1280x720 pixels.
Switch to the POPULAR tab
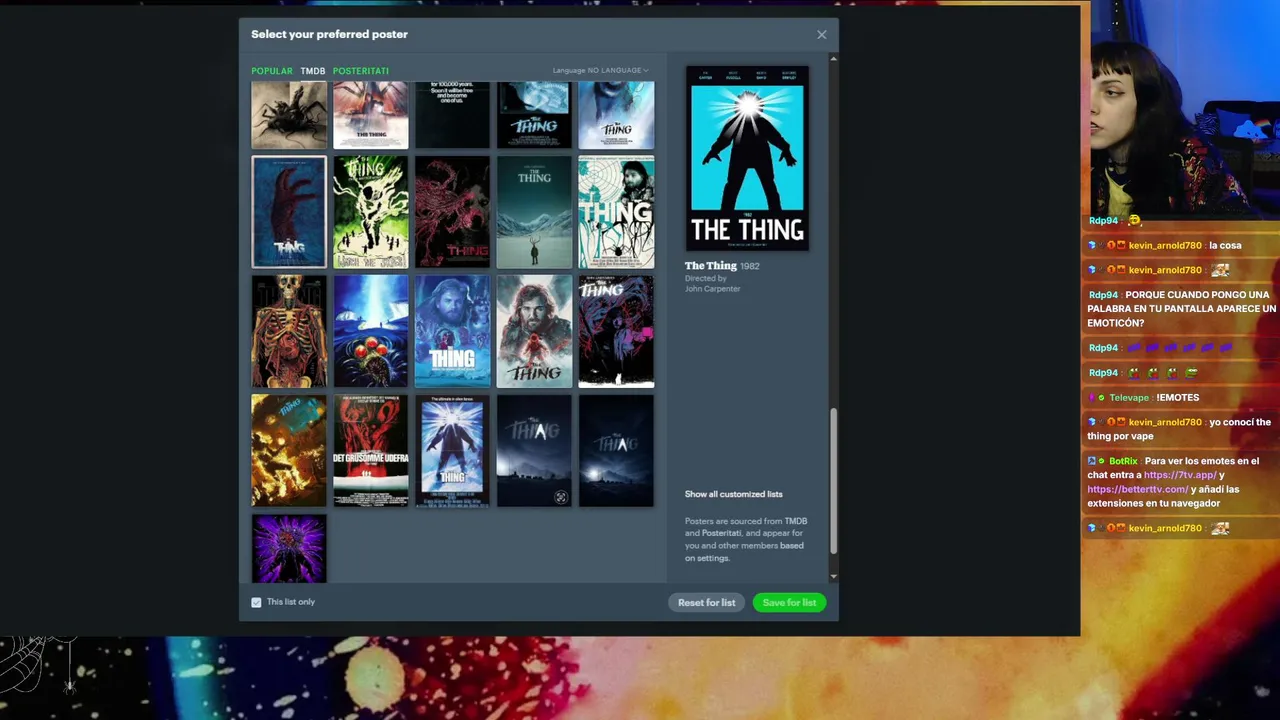click(272, 71)
